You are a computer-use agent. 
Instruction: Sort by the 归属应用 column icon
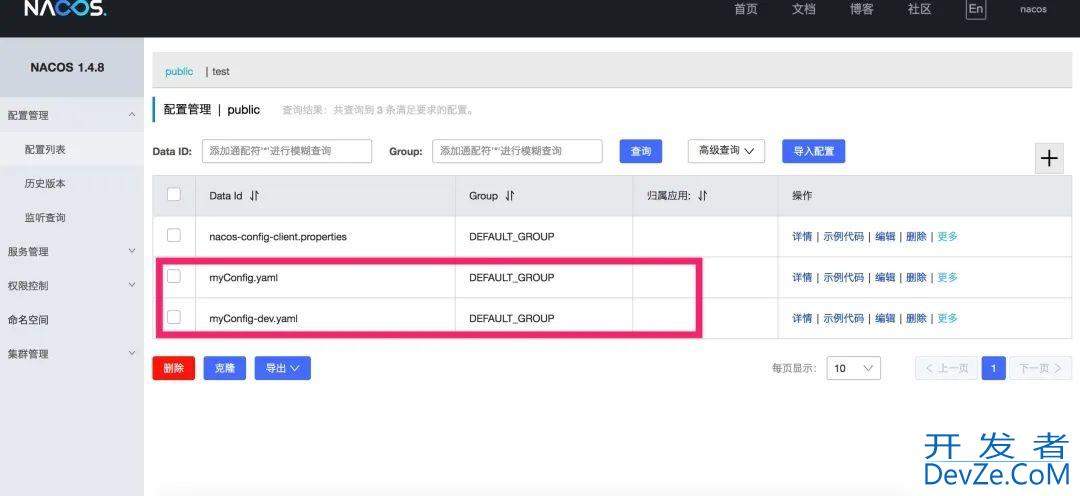click(x=702, y=196)
